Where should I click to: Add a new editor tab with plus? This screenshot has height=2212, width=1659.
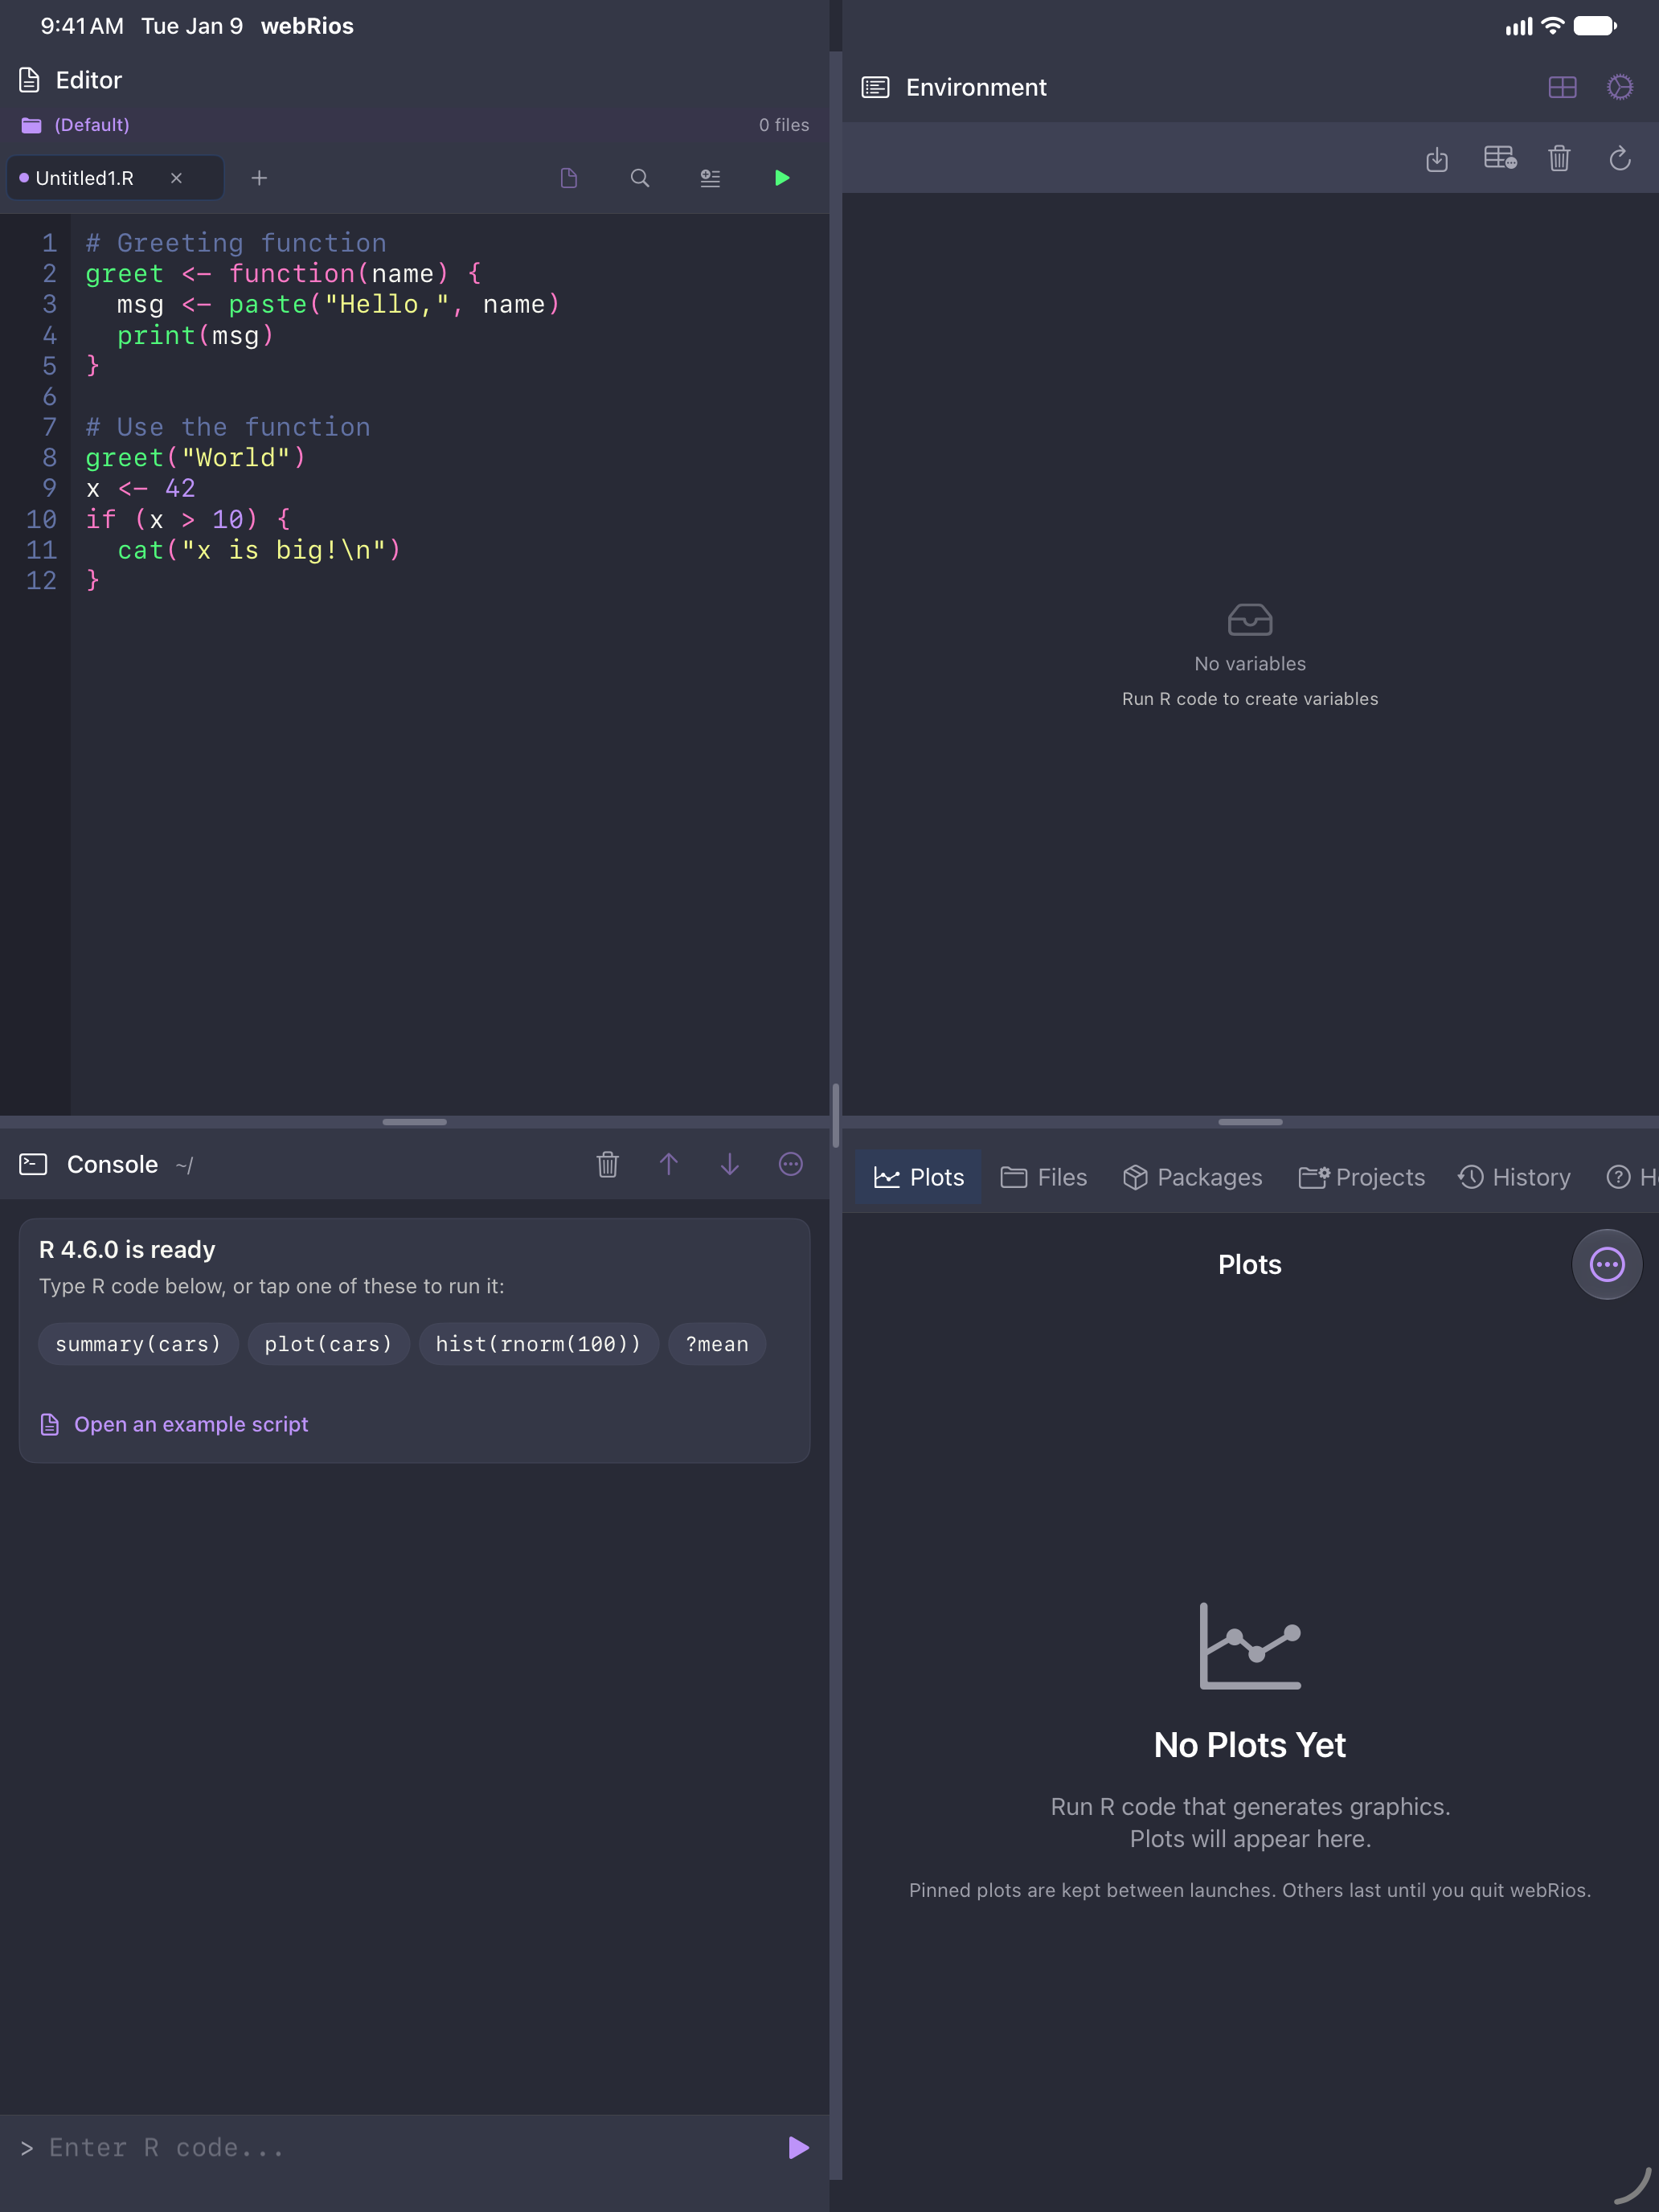(x=259, y=178)
